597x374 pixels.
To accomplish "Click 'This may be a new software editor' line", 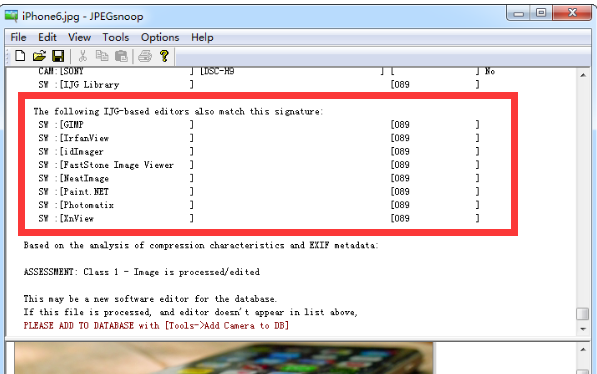I will pos(150,299).
